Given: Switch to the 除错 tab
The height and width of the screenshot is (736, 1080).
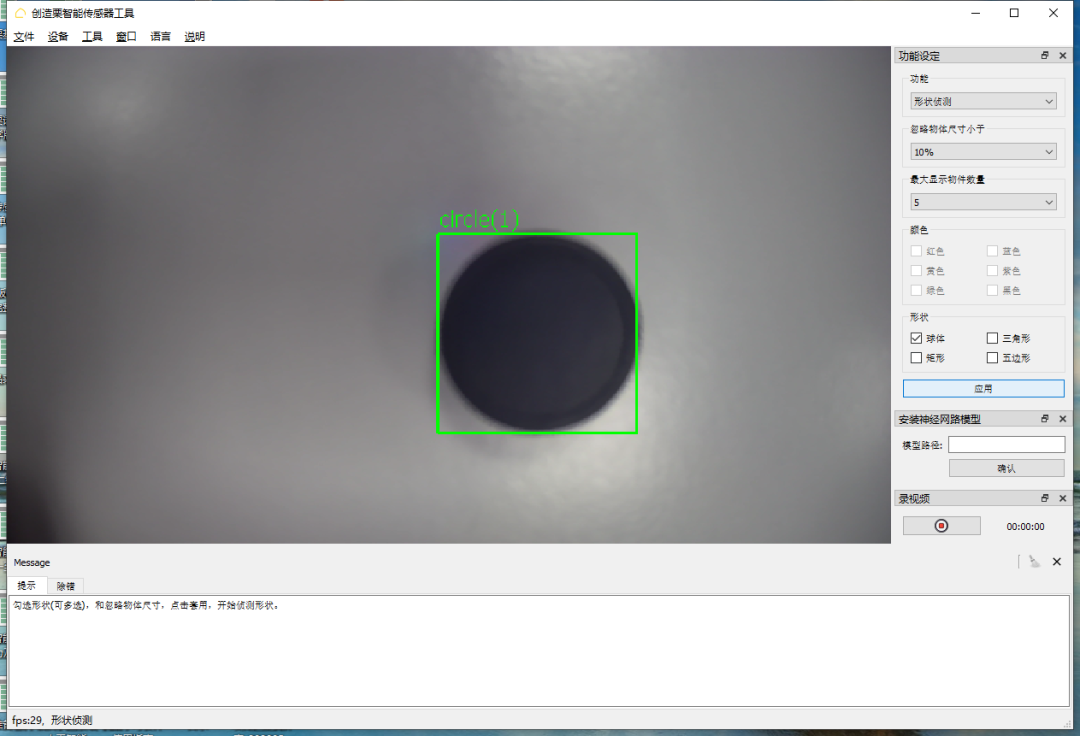Looking at the screenshot, I should point(66,586).
